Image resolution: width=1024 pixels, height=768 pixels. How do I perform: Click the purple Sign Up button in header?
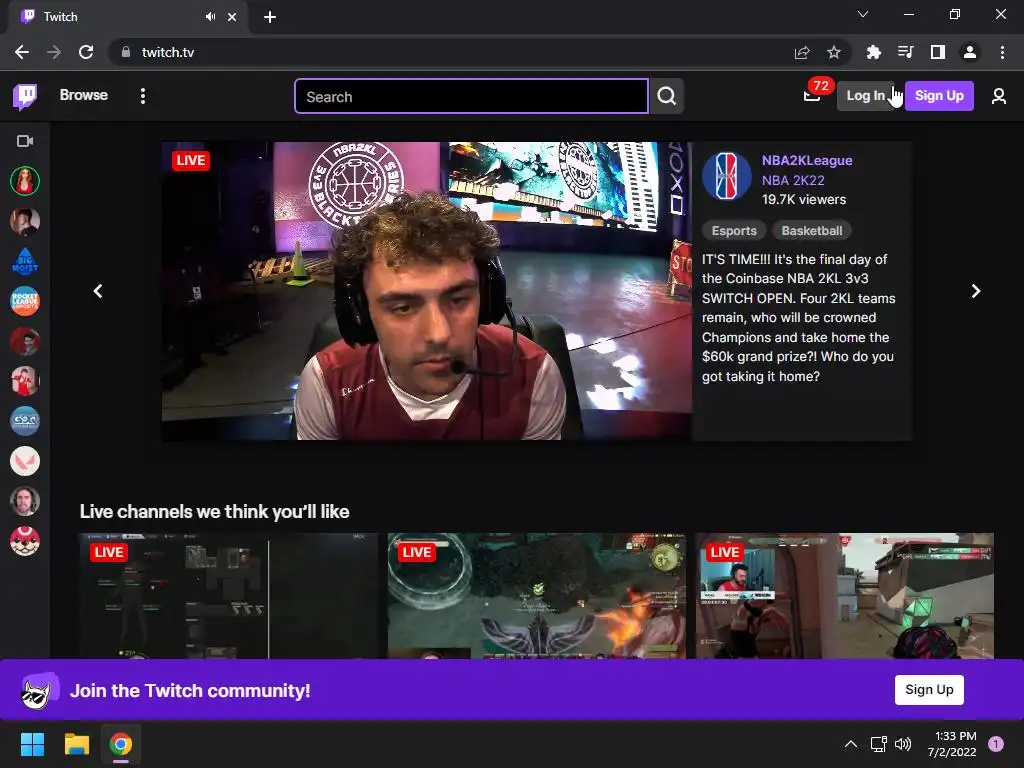point(939,95)
